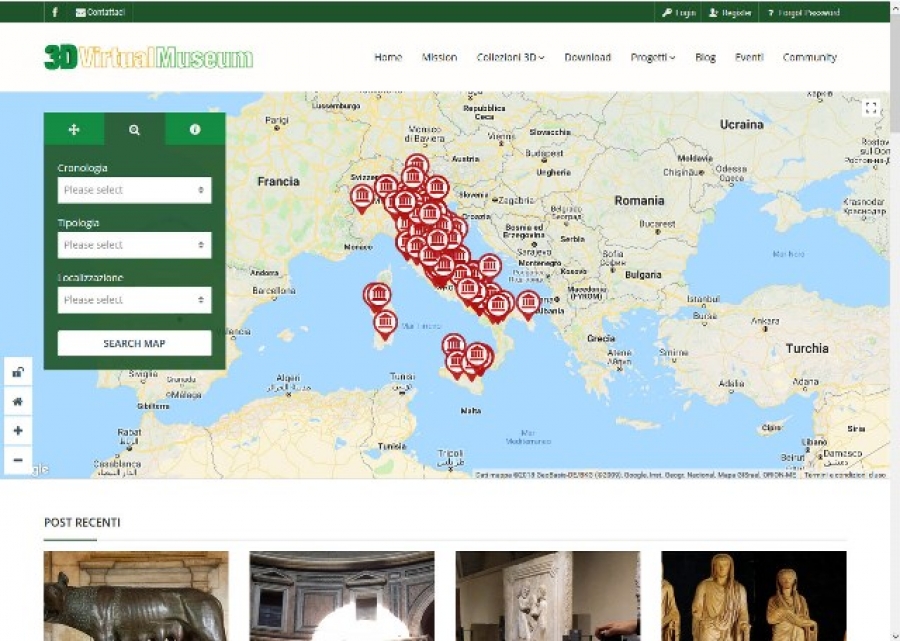The width and height of the screenshot is (900, 641).
Task: Open the Cronologia dropdown
Action: 134,190
